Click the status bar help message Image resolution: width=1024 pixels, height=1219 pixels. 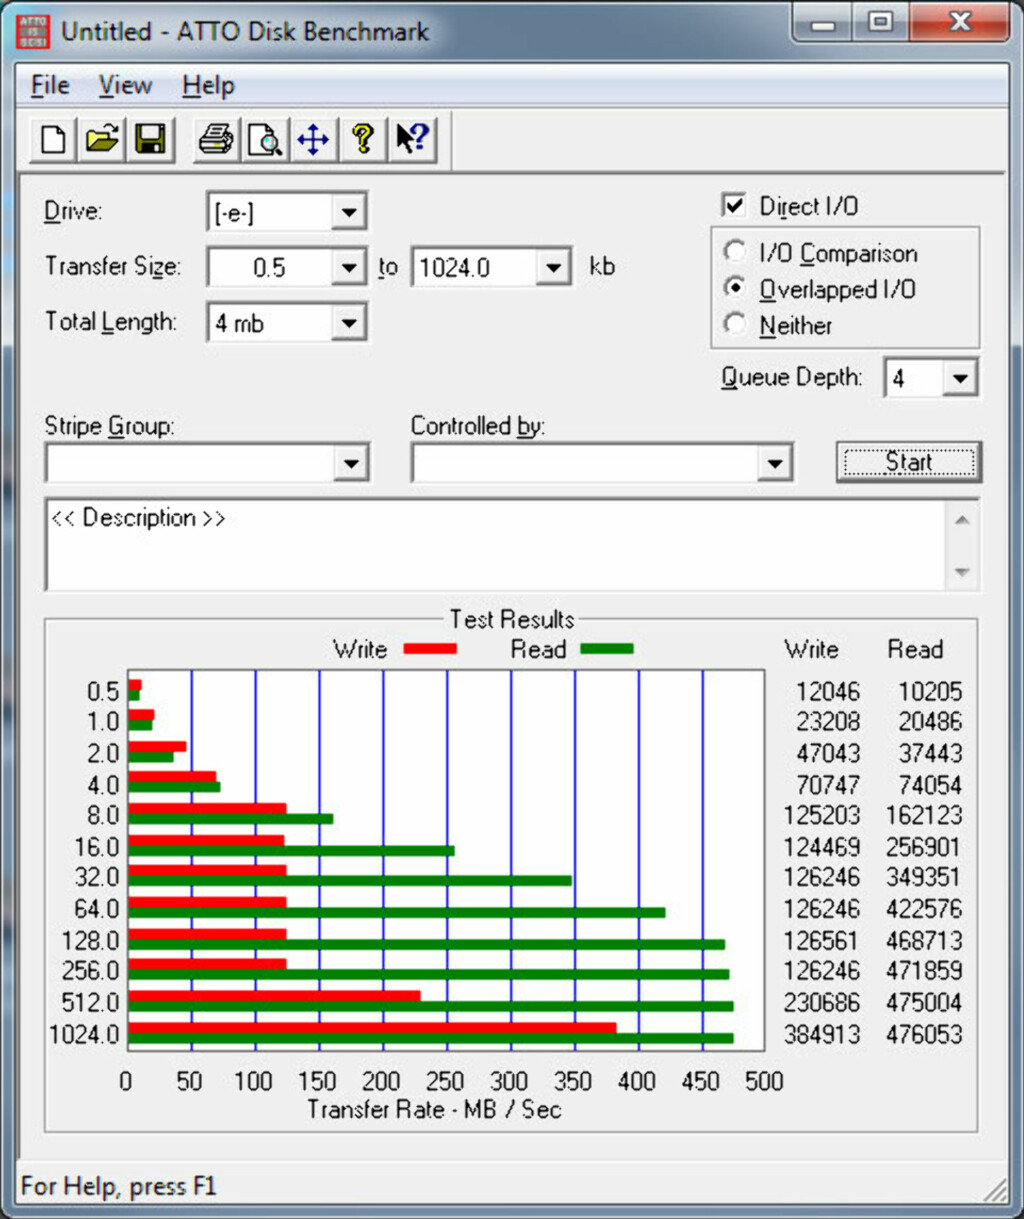coord(118,1186)
